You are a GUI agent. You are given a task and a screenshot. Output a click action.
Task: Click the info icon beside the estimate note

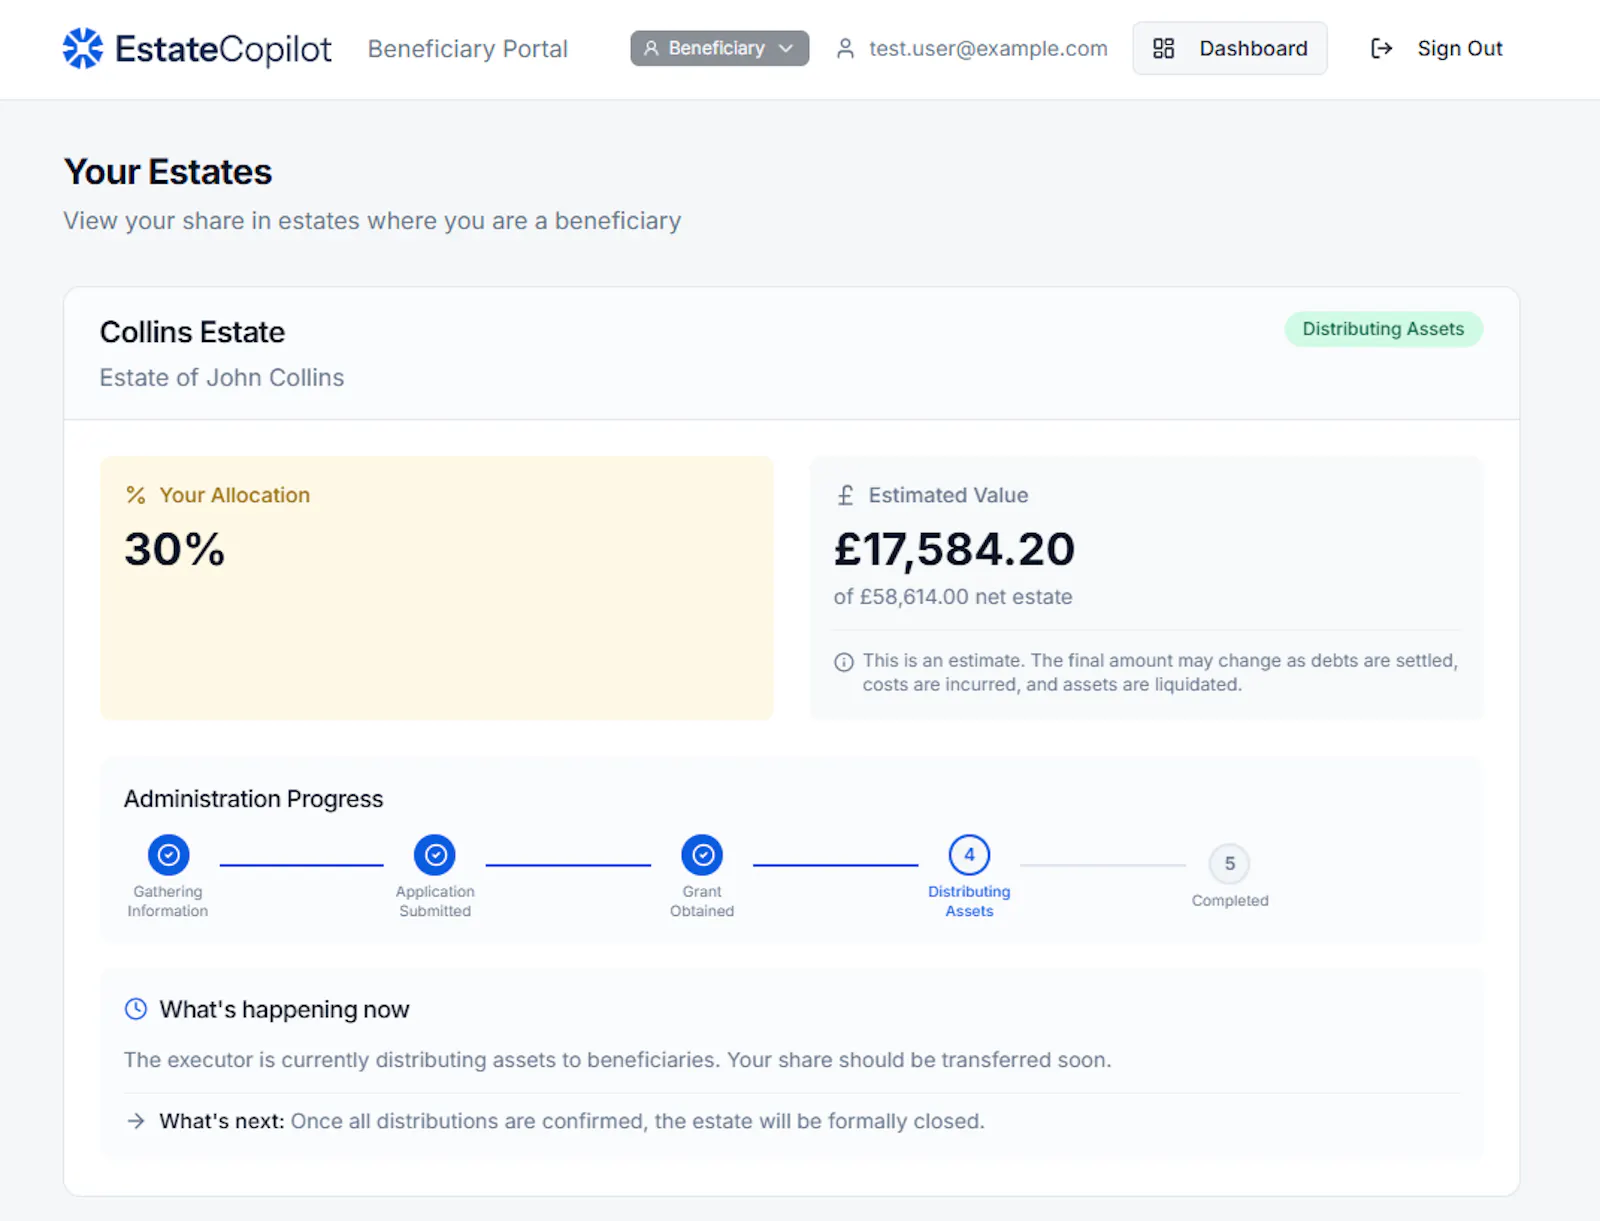[844, 662]
